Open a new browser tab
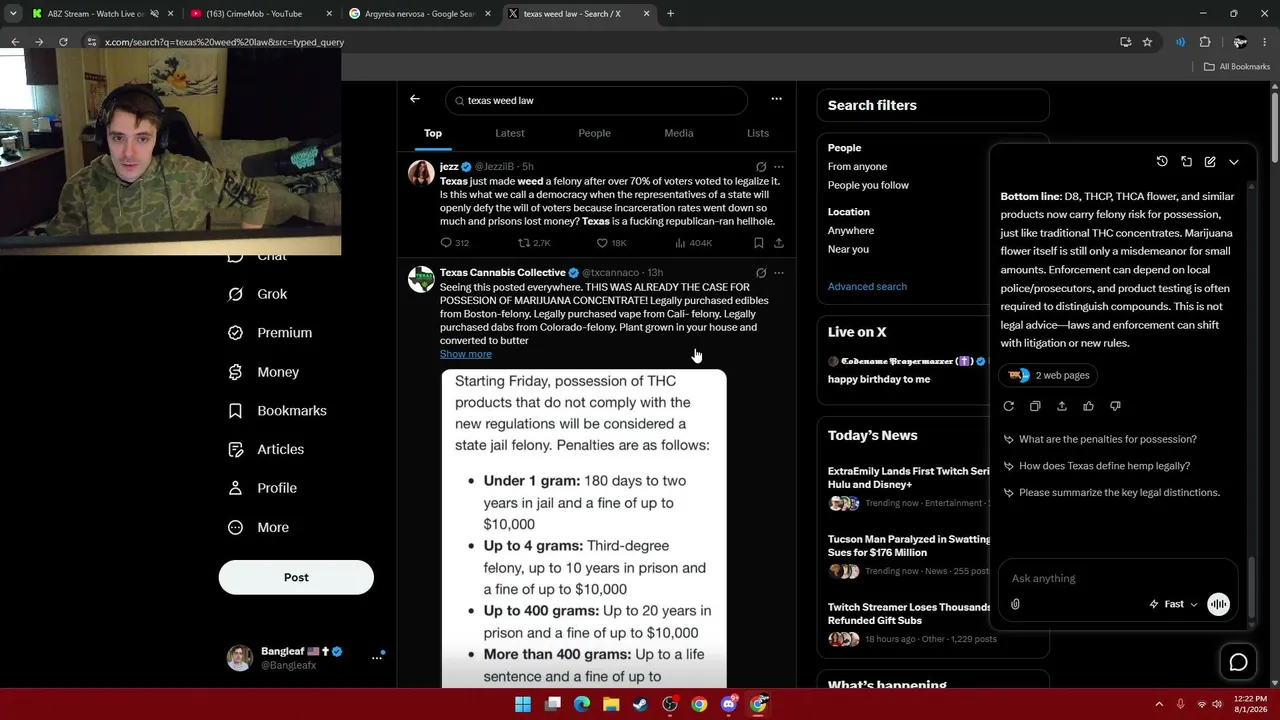 (x=670, y=14)
